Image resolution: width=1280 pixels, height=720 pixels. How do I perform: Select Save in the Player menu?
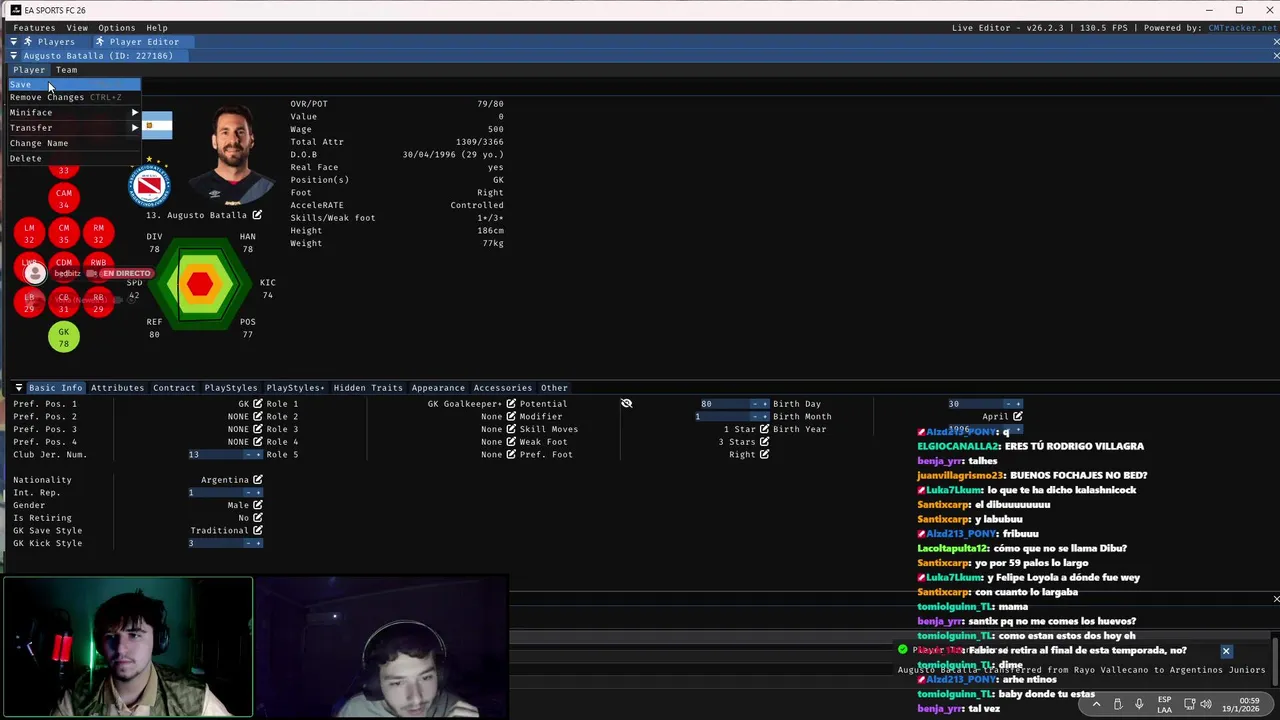(74, 84)
